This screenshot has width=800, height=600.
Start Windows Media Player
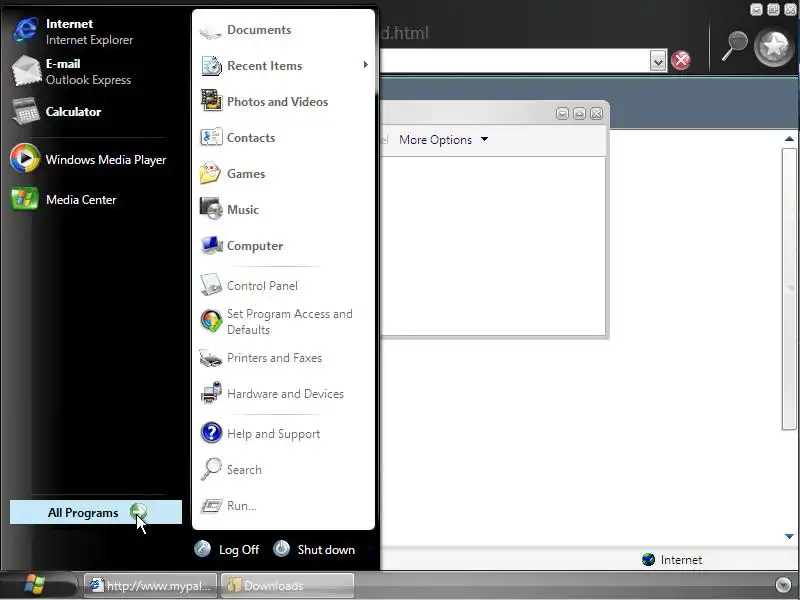point(89,159)
